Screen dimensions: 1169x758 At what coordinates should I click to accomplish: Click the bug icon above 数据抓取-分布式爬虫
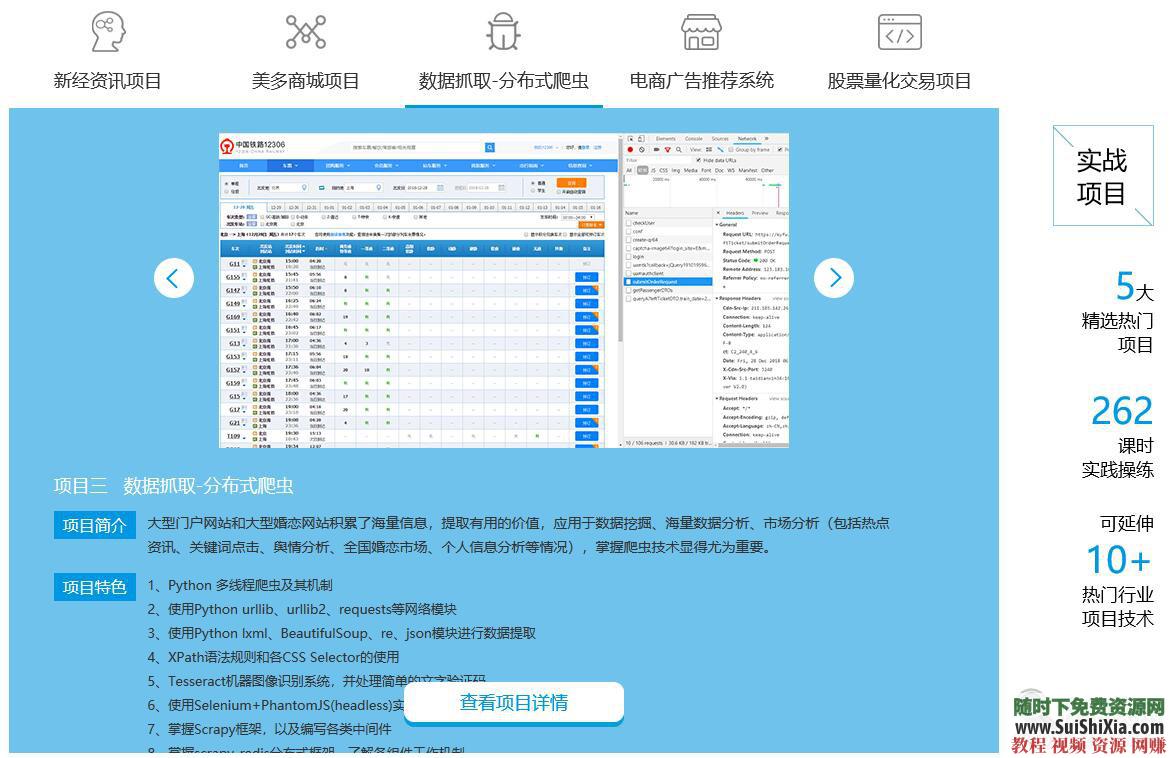[x=503, y=32]
